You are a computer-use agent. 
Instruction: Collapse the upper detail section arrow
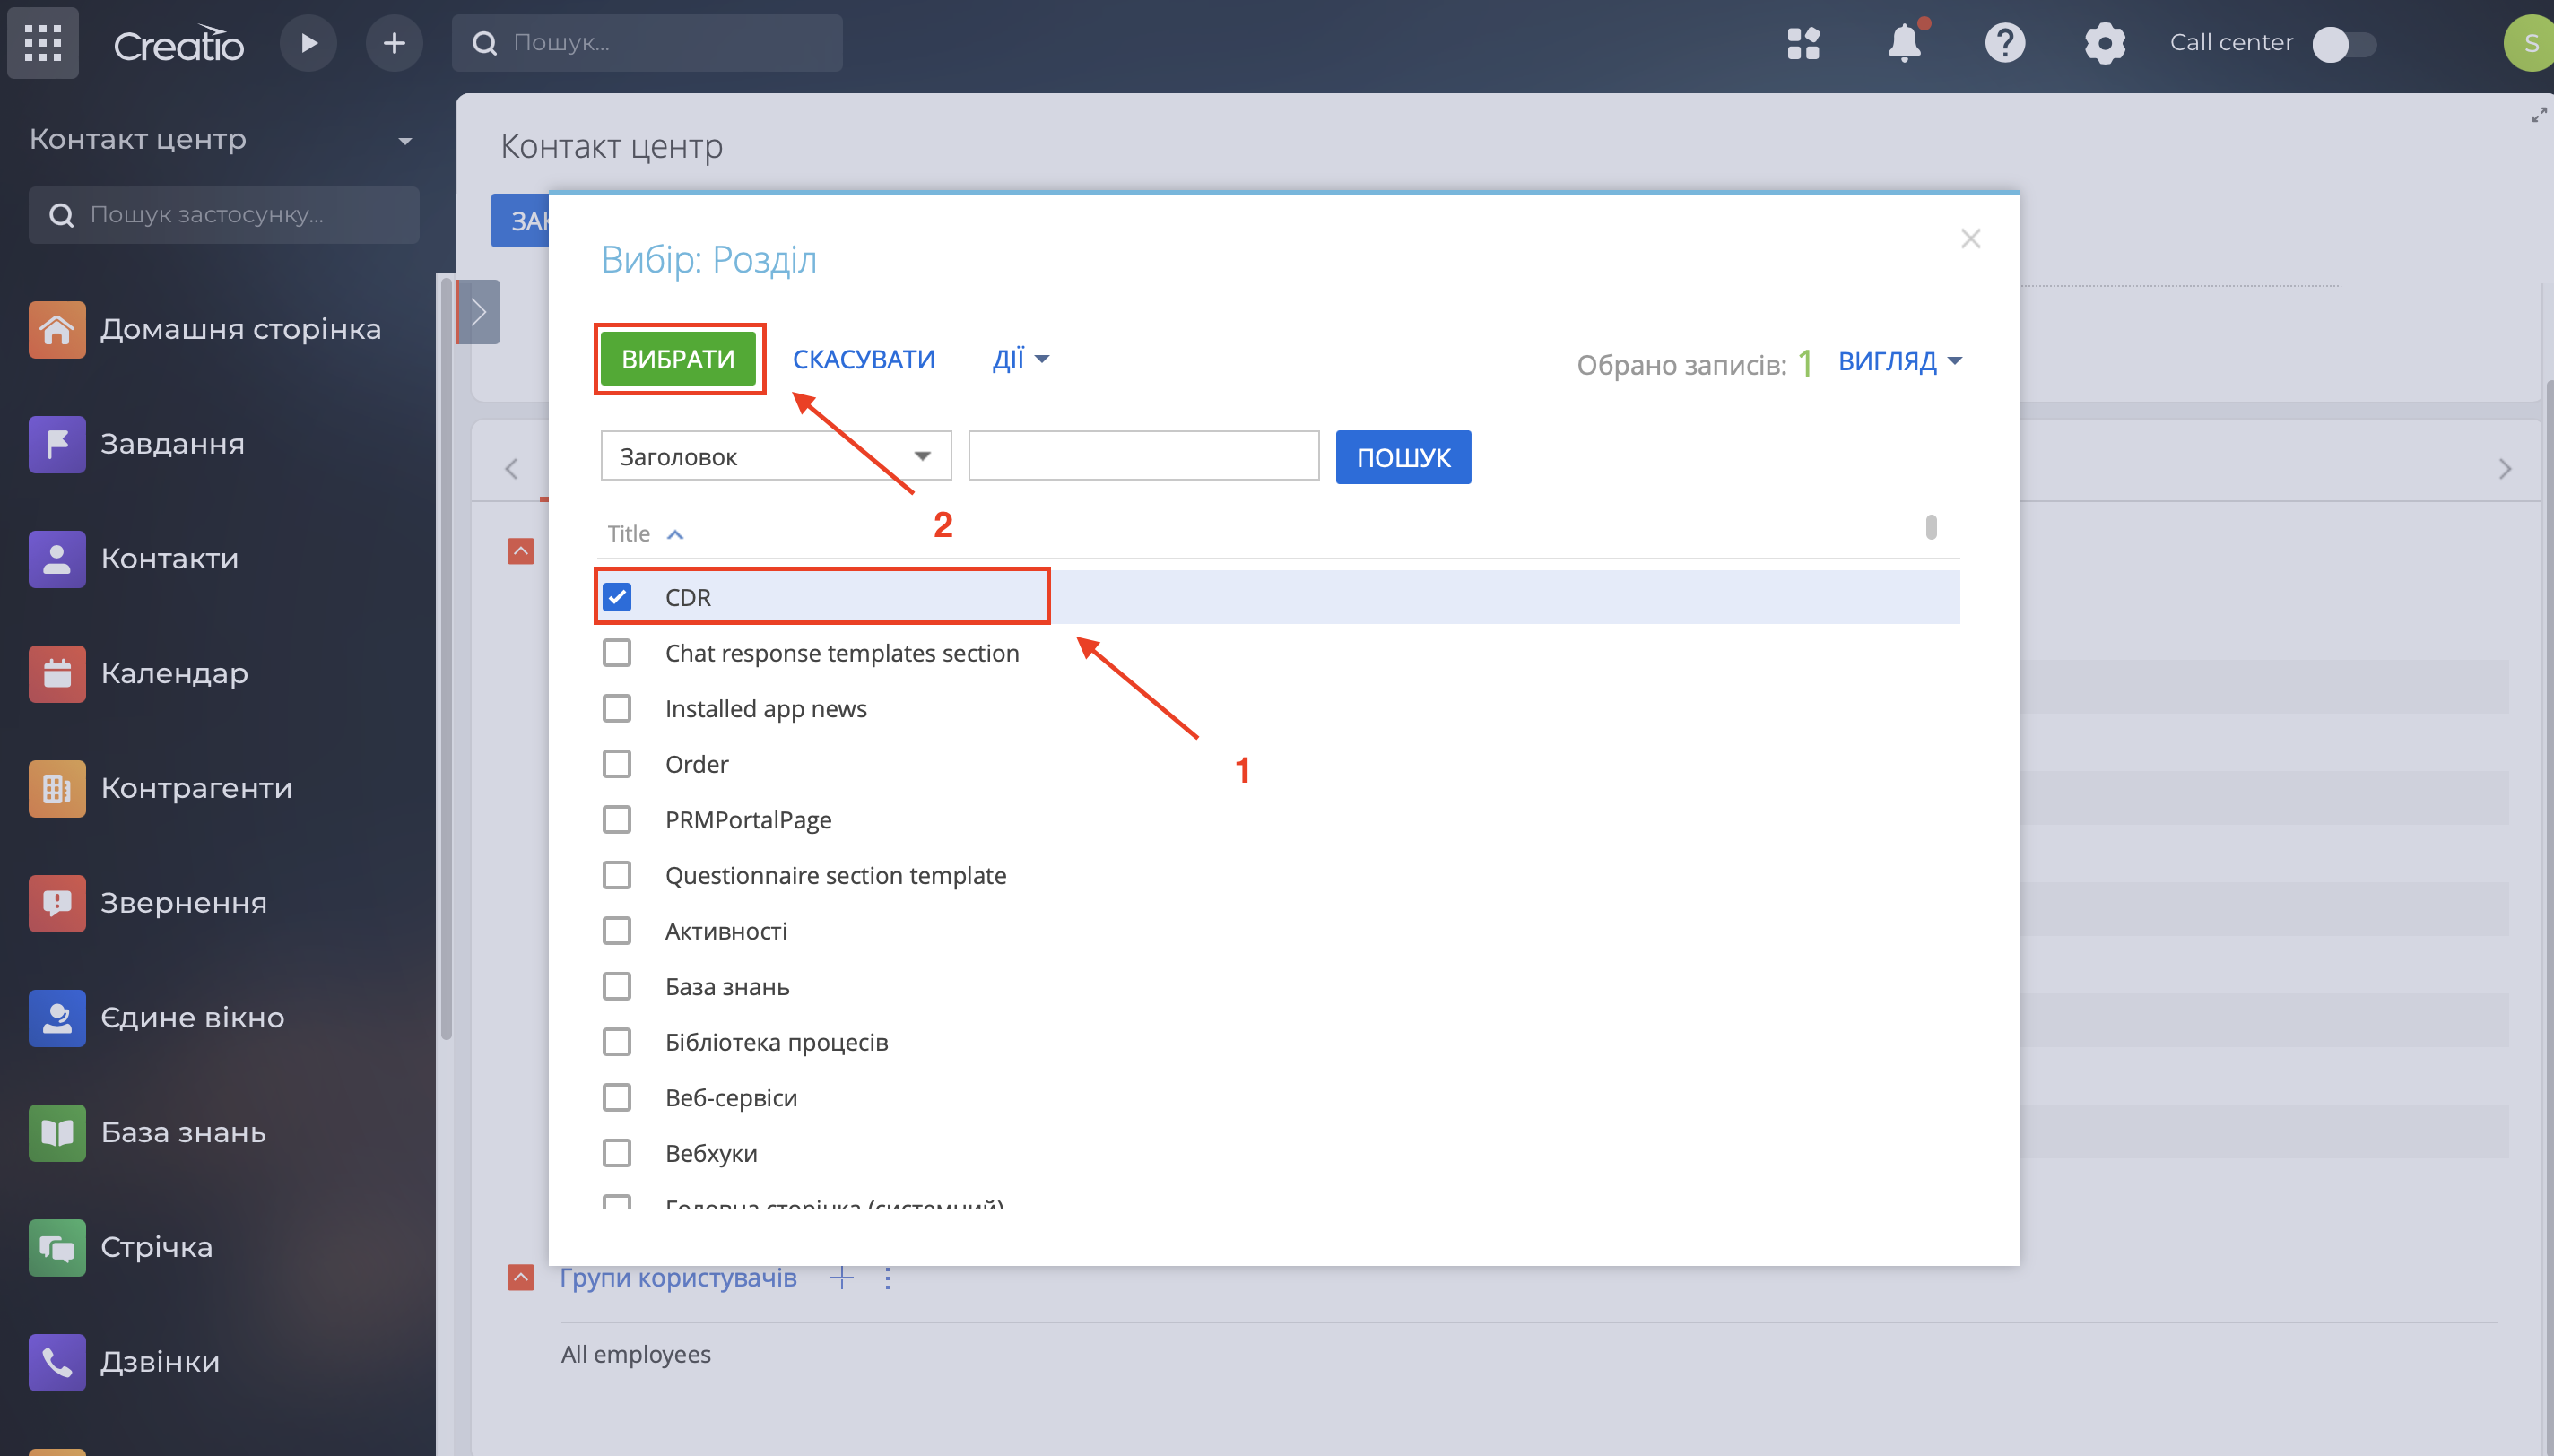521,551
